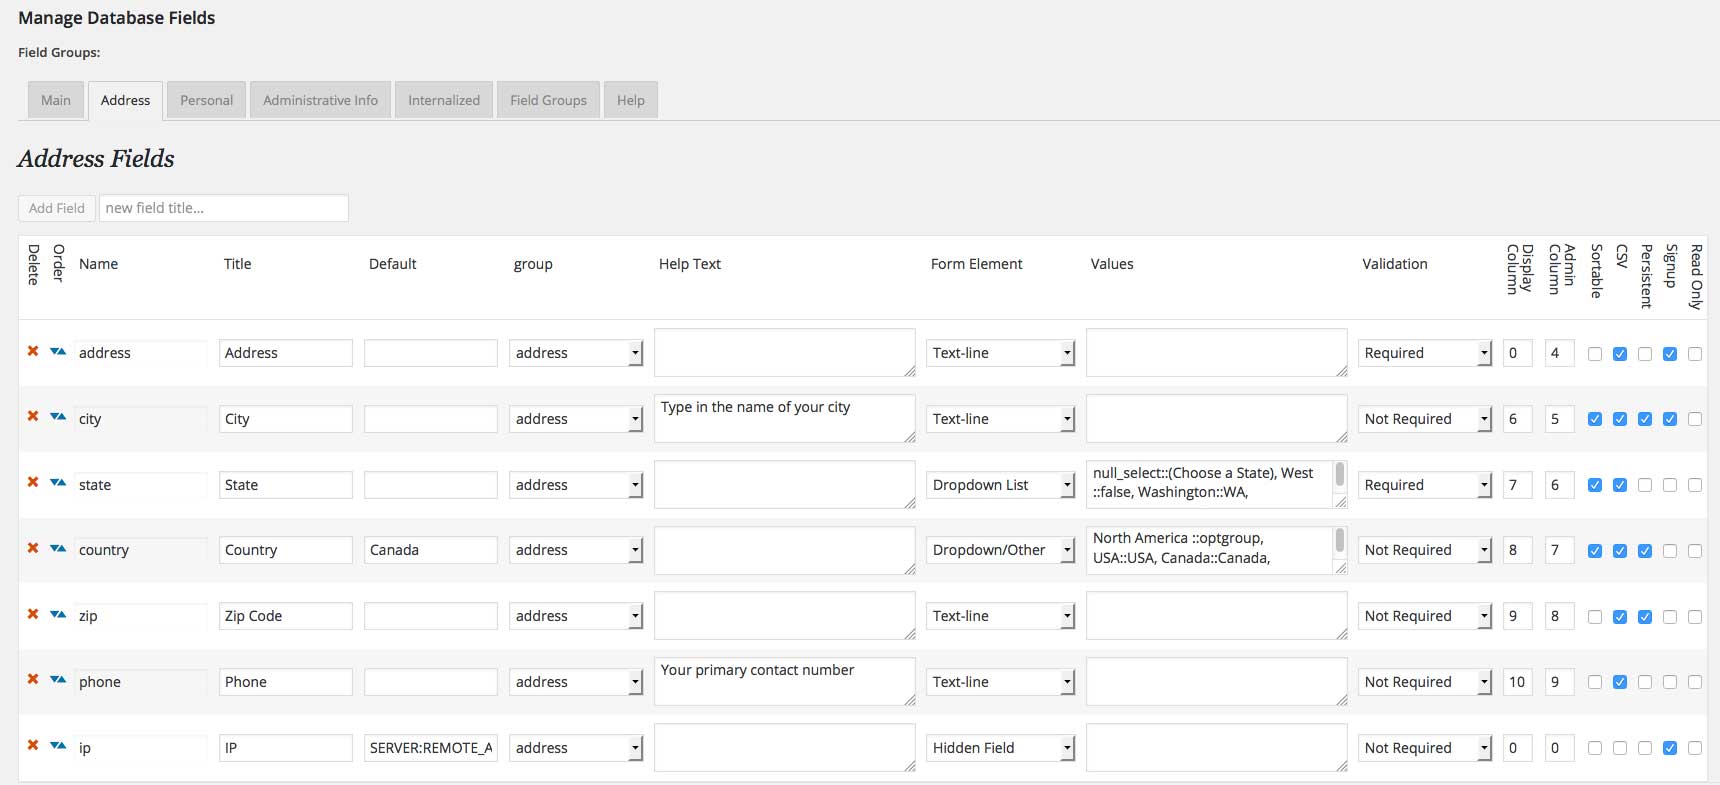Screen dimensions: 1720x785
Task: Uncheck Signup checkbox for city field
Action: [x=1670, y=419]
